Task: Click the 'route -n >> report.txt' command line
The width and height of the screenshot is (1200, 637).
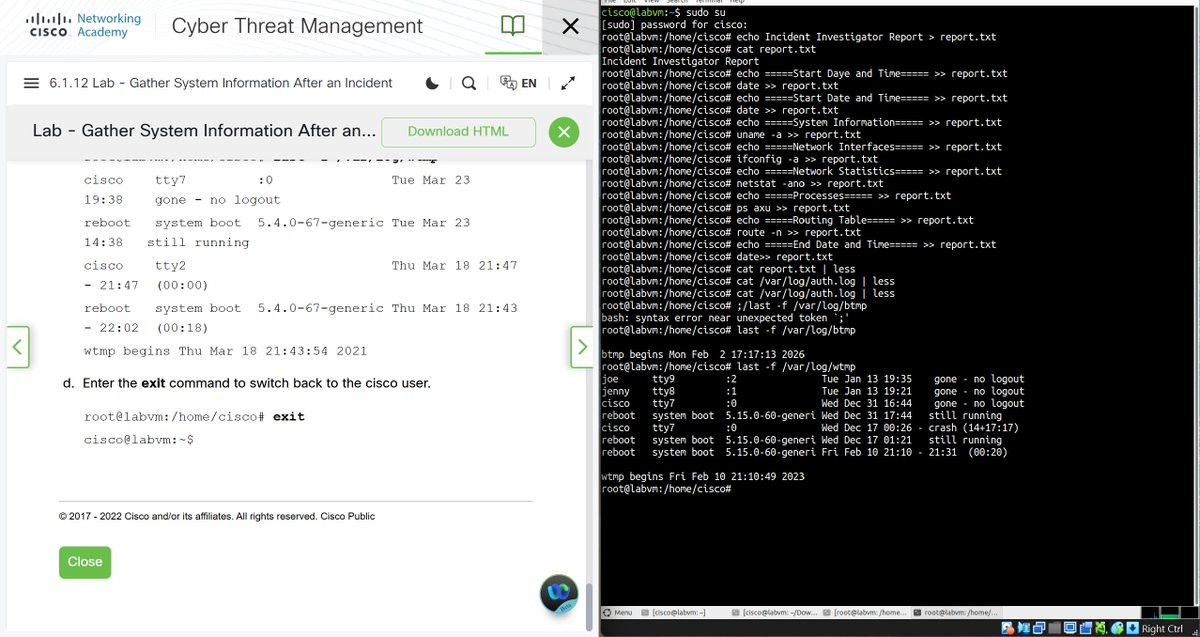Action: [731, 232]
